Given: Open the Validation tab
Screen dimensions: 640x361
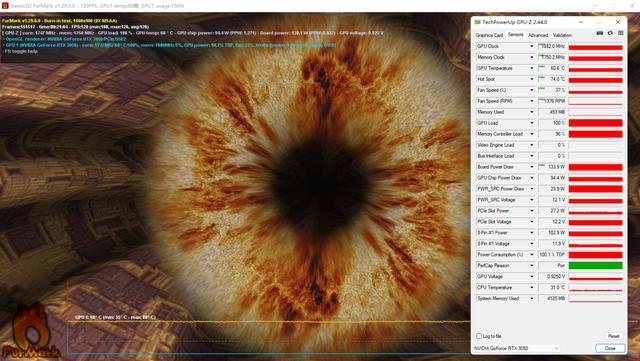Looking at the screenshot, I should [x=562, y=36].
